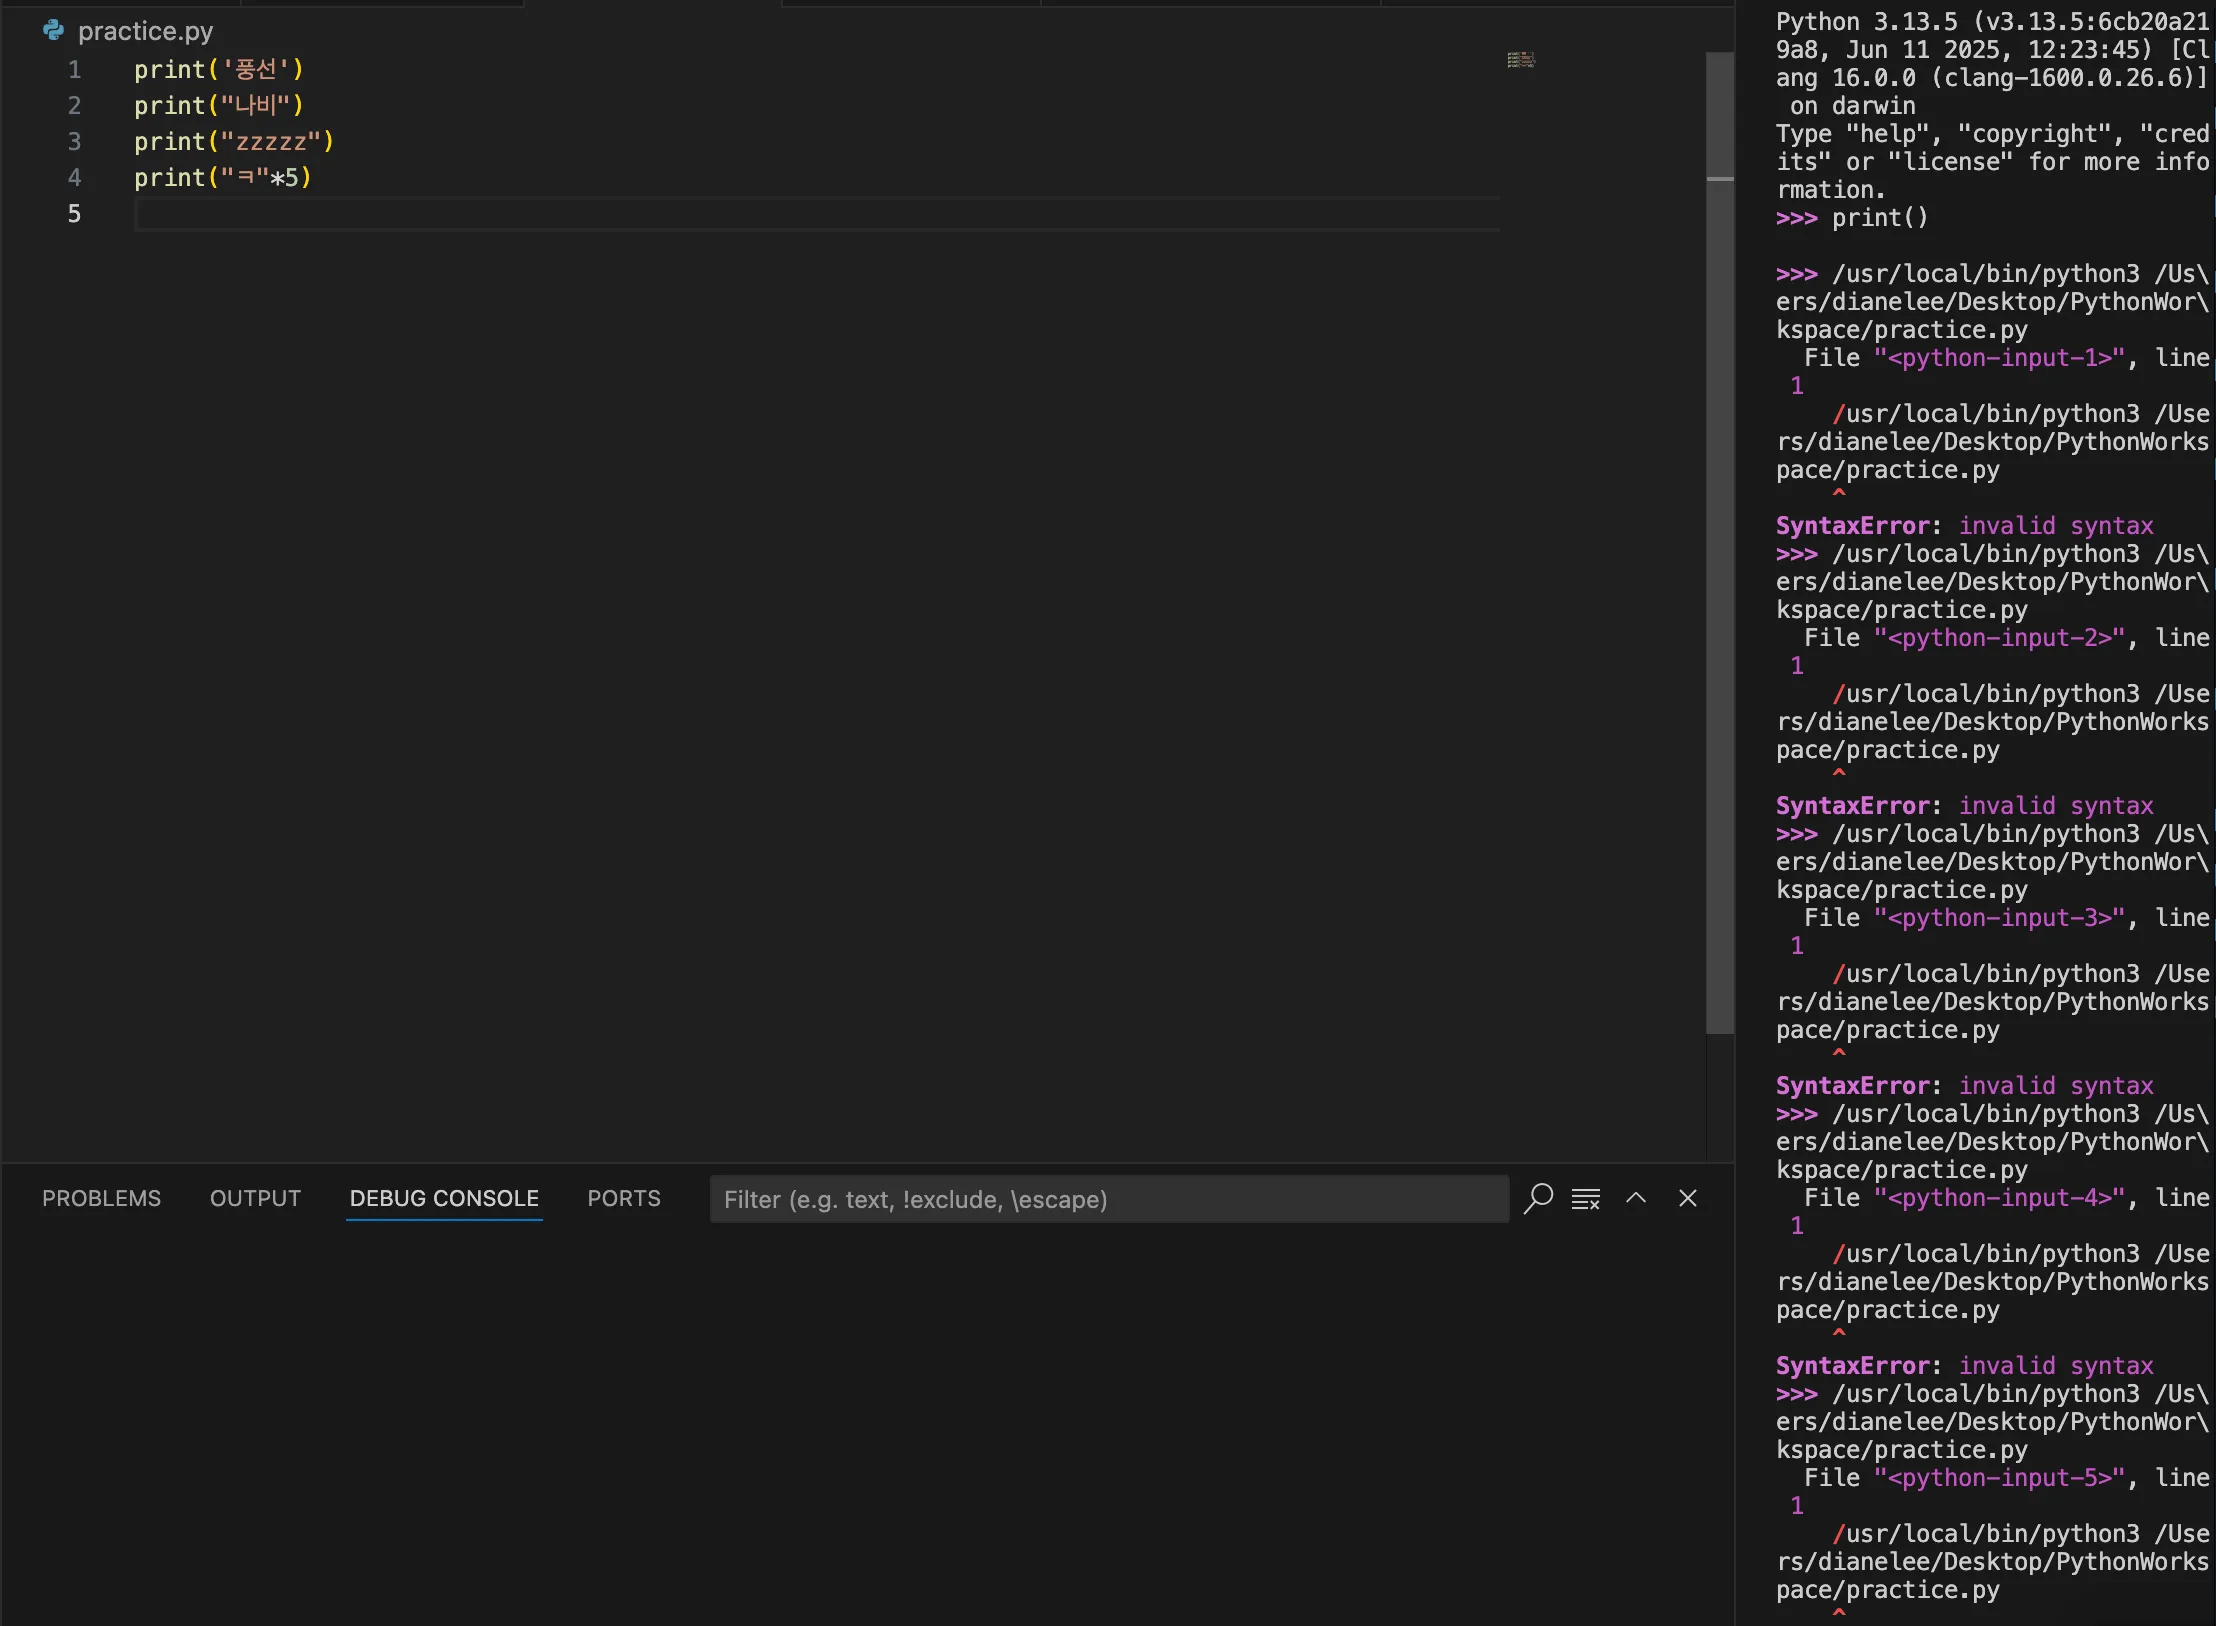
Task: Click line number 5 in the gutter
Action: [74, 214]
